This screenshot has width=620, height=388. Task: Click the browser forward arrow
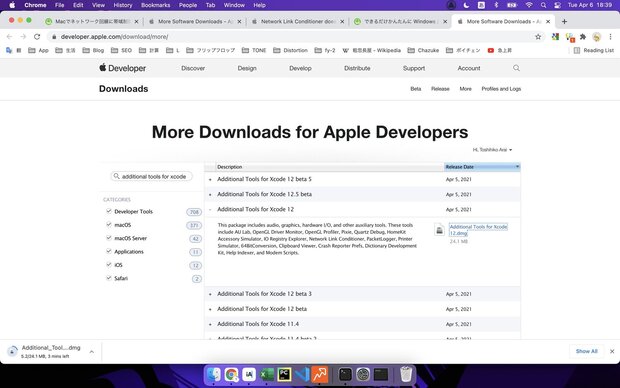(23, 36)
